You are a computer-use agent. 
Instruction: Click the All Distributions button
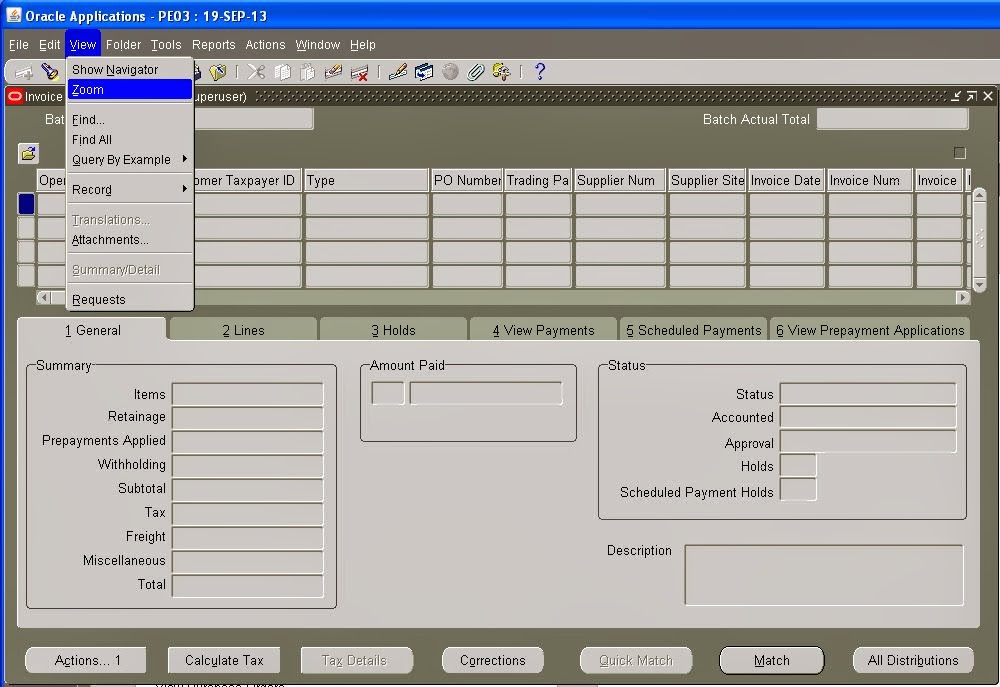[x=913, y=660]
